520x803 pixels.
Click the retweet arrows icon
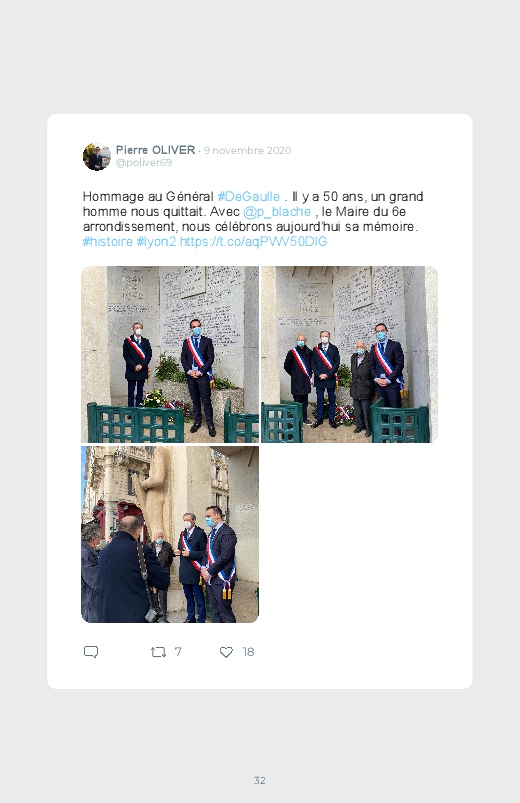tap(158, 652)
